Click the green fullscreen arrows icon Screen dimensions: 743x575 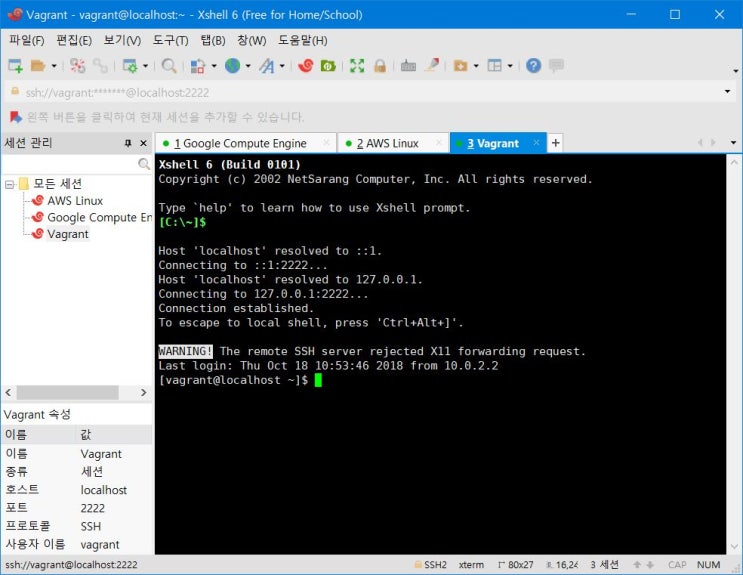click(357, 66)
